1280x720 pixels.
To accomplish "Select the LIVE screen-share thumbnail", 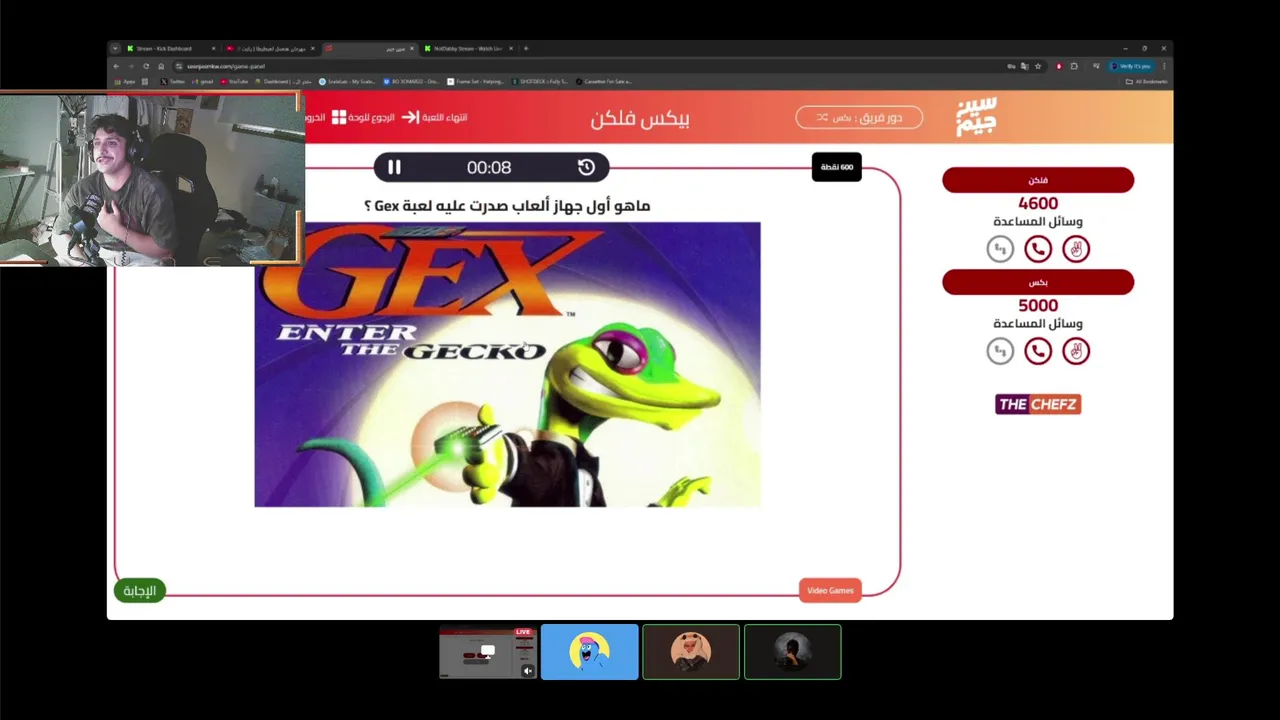I will click(x=487, y=652).
